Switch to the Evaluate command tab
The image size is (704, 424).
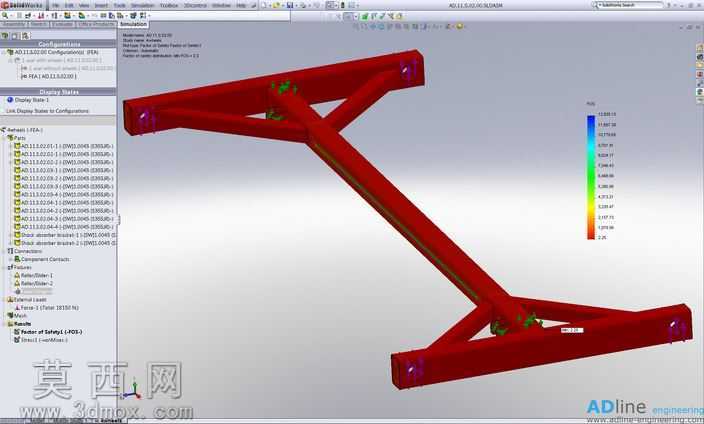point(62,24)
